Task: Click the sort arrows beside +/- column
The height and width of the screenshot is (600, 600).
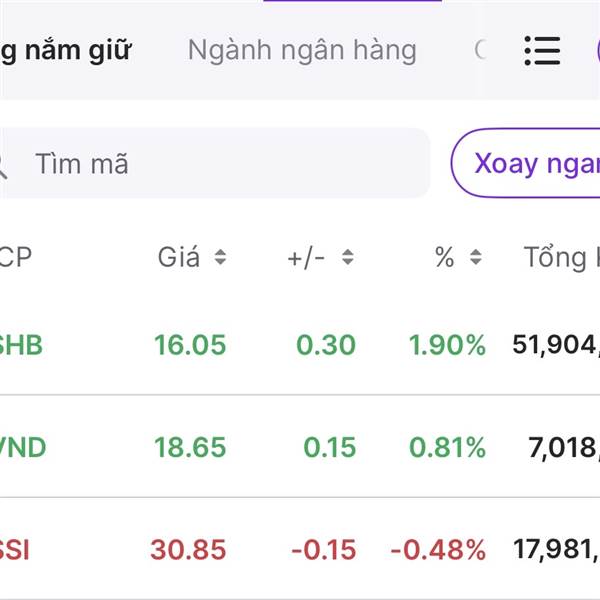Action: (347, 258)
